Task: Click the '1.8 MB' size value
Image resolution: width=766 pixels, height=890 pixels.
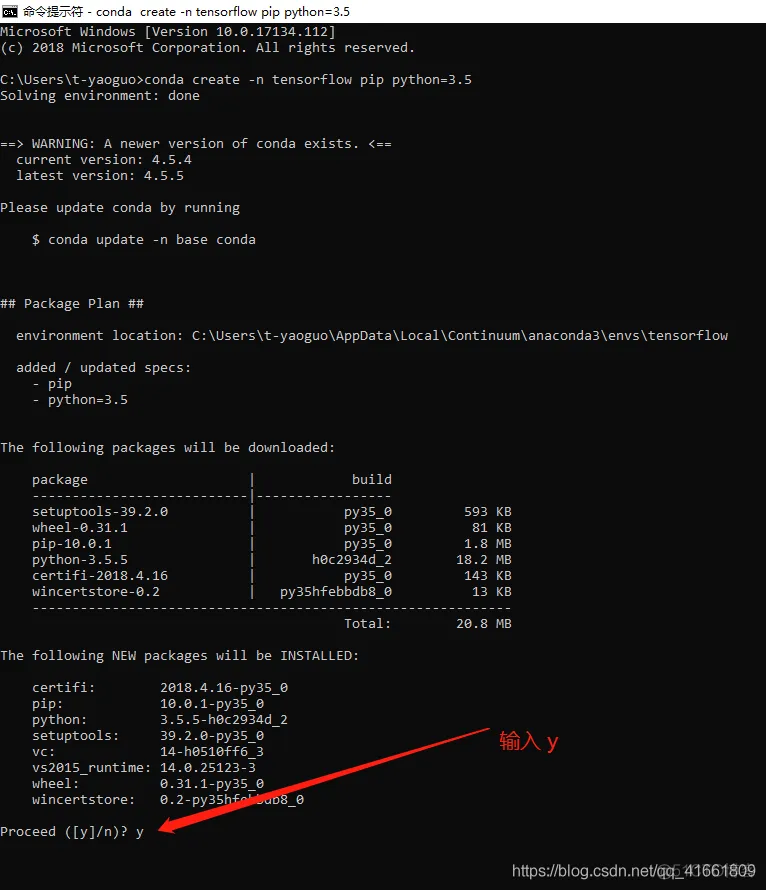Action: tap(488, 544)
